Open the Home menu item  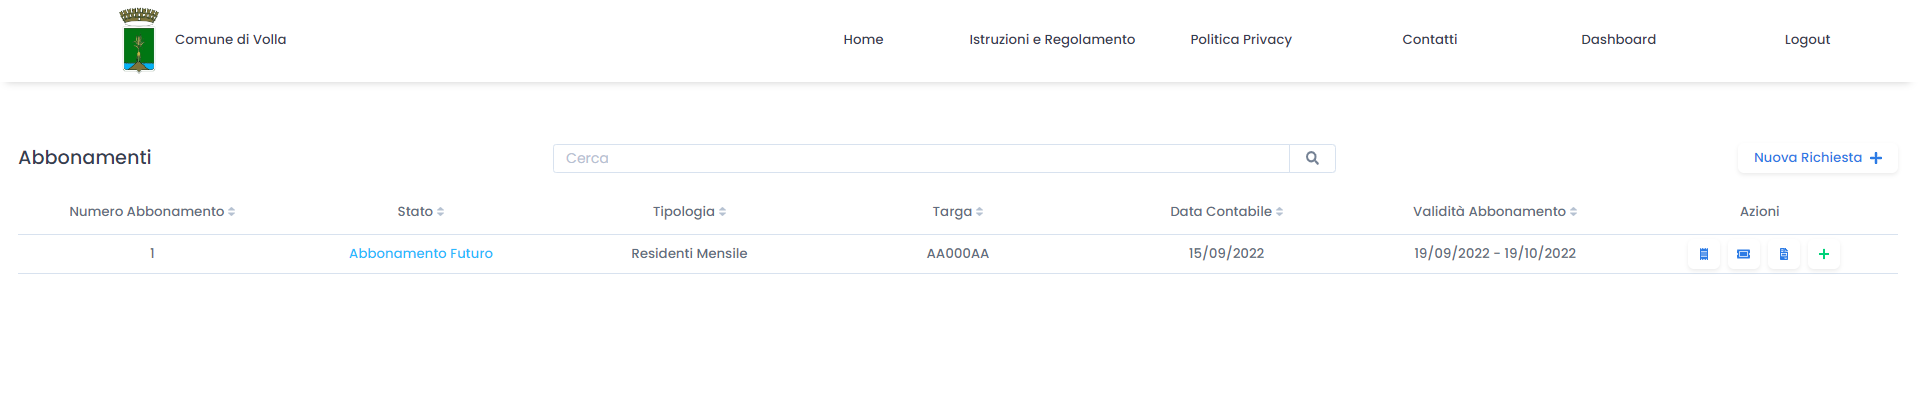tap(863, 40)
